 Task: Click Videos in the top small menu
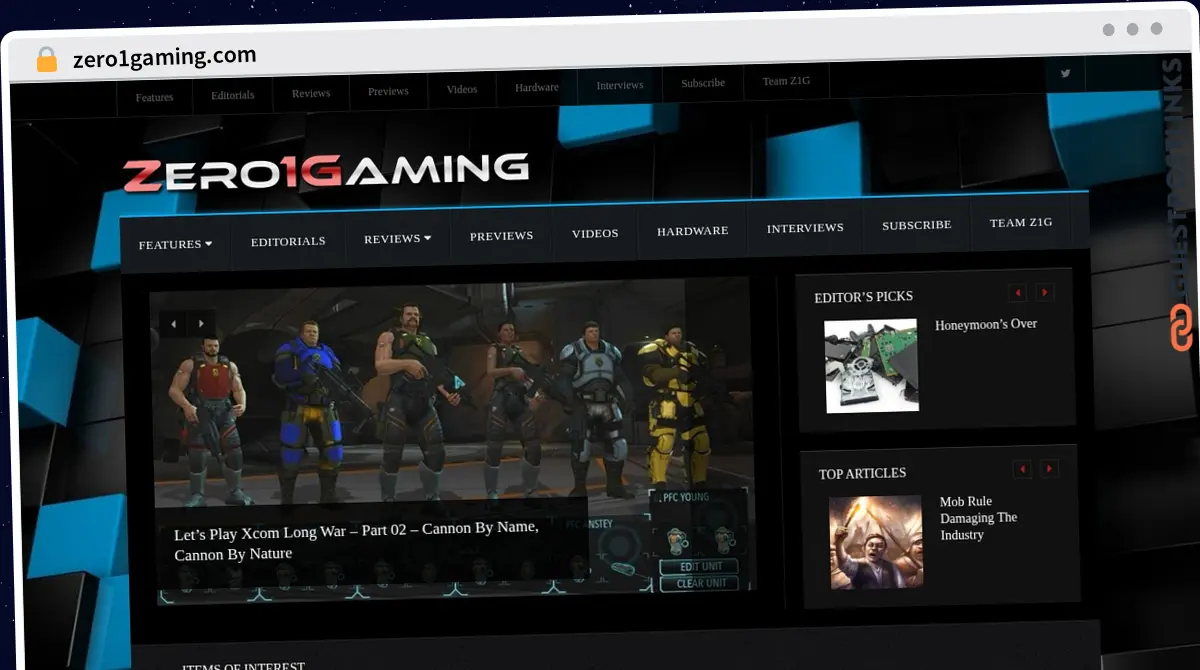click(462, 89)
